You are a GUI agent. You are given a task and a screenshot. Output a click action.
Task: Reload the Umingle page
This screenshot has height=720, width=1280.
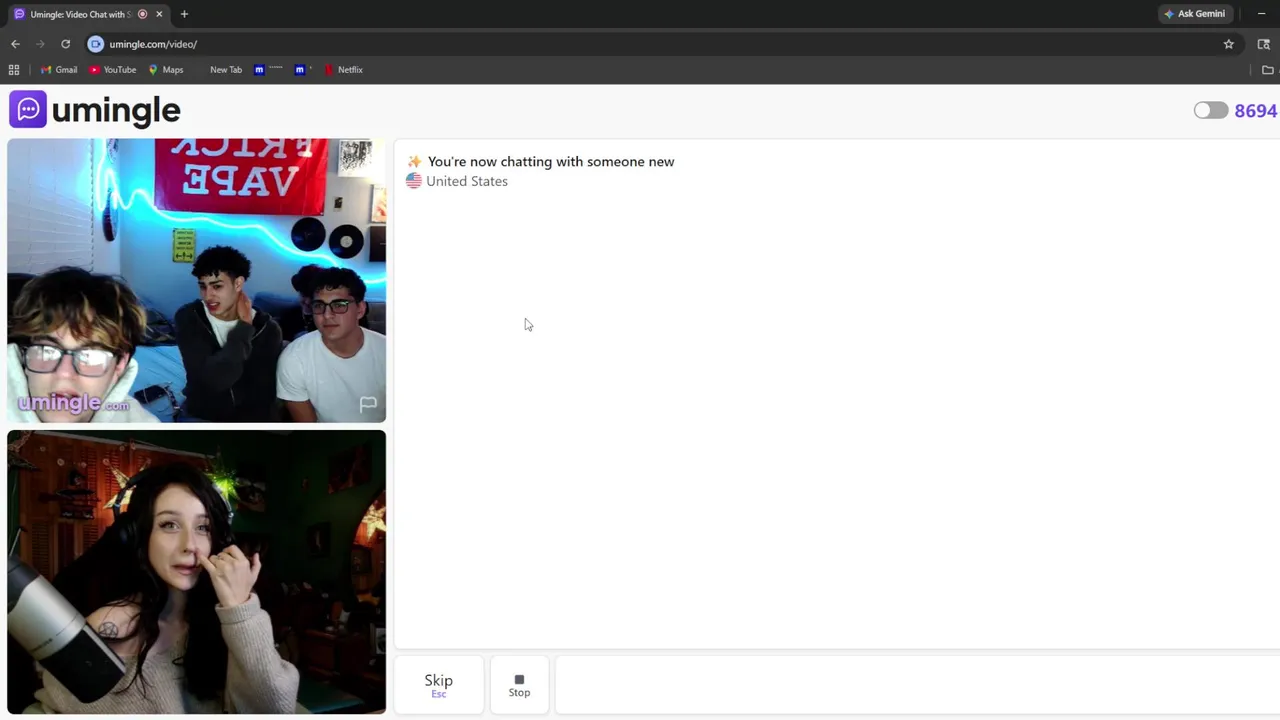point(66,44)
